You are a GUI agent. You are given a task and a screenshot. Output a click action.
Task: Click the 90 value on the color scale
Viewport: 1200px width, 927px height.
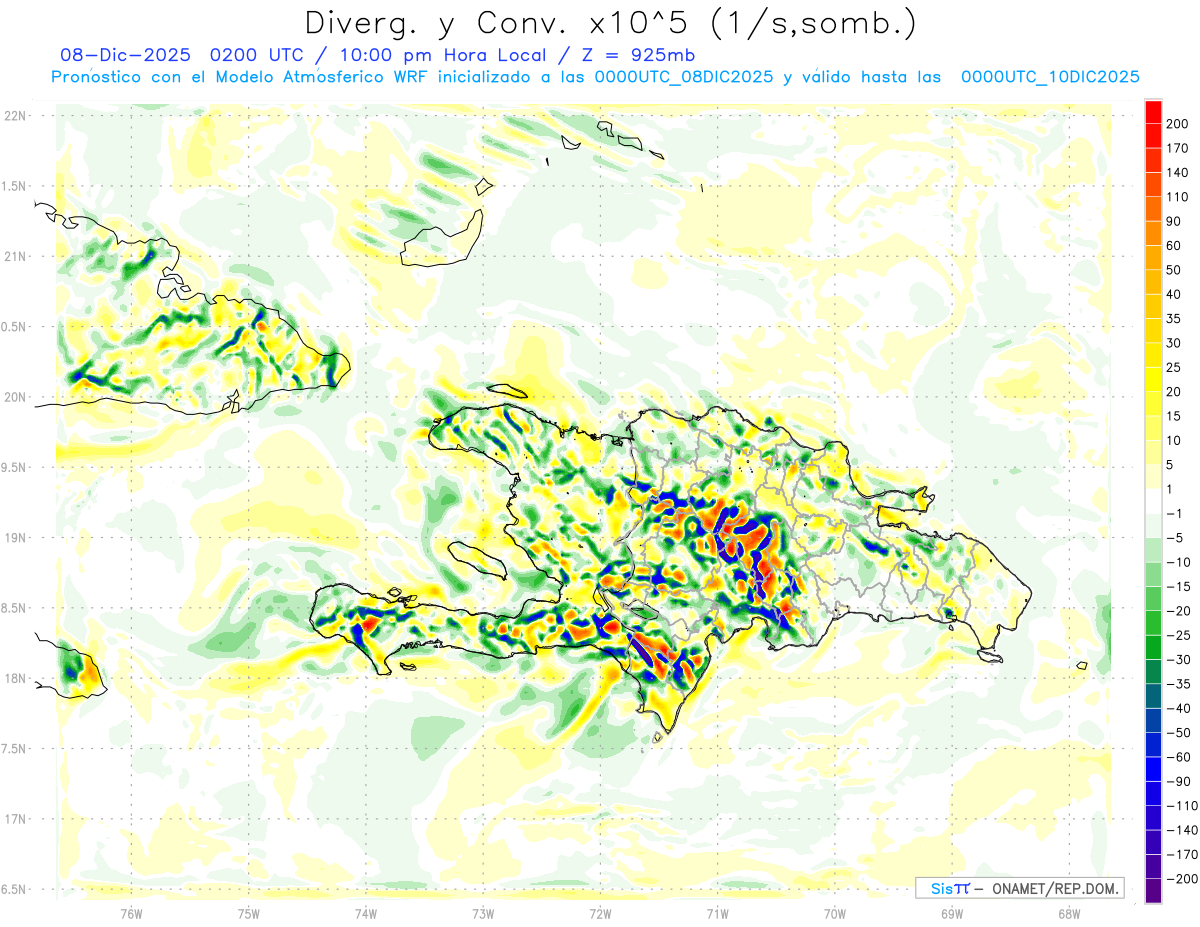point(1174,221)
